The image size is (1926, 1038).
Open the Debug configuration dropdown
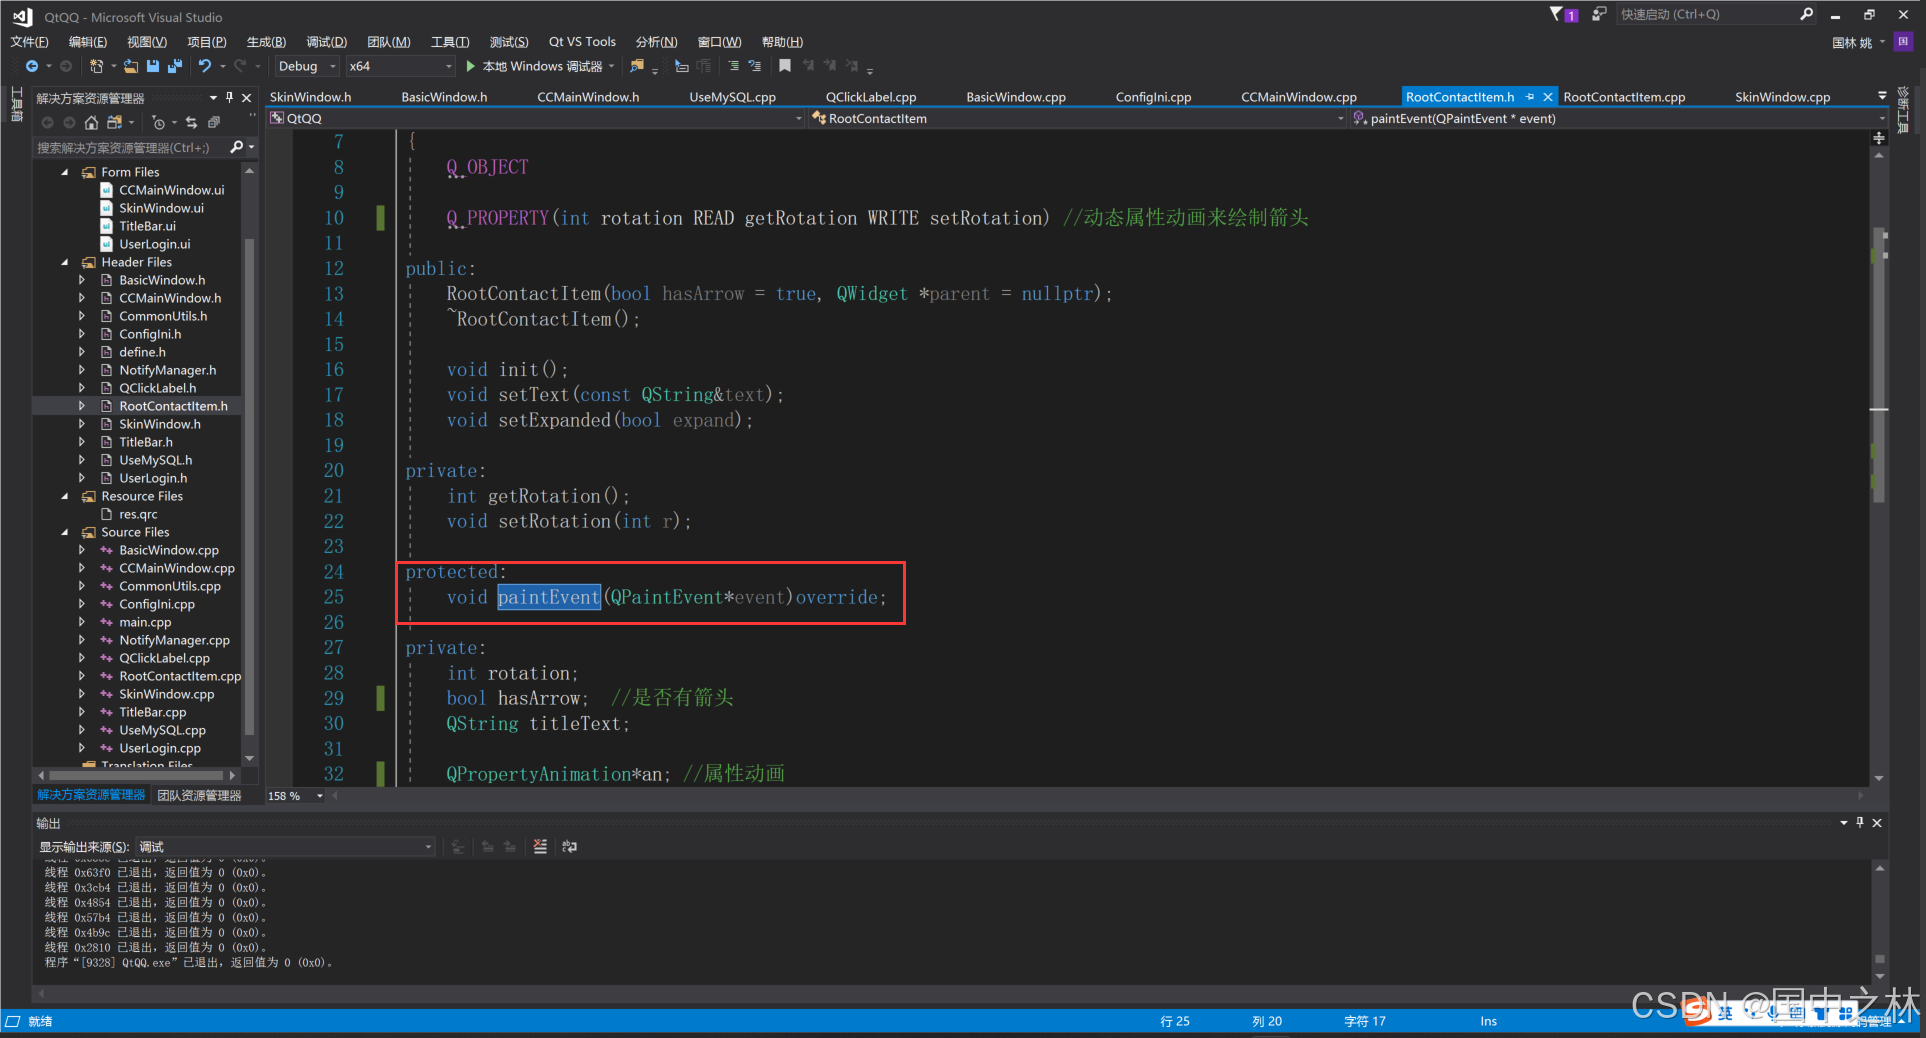pos(306,66)
